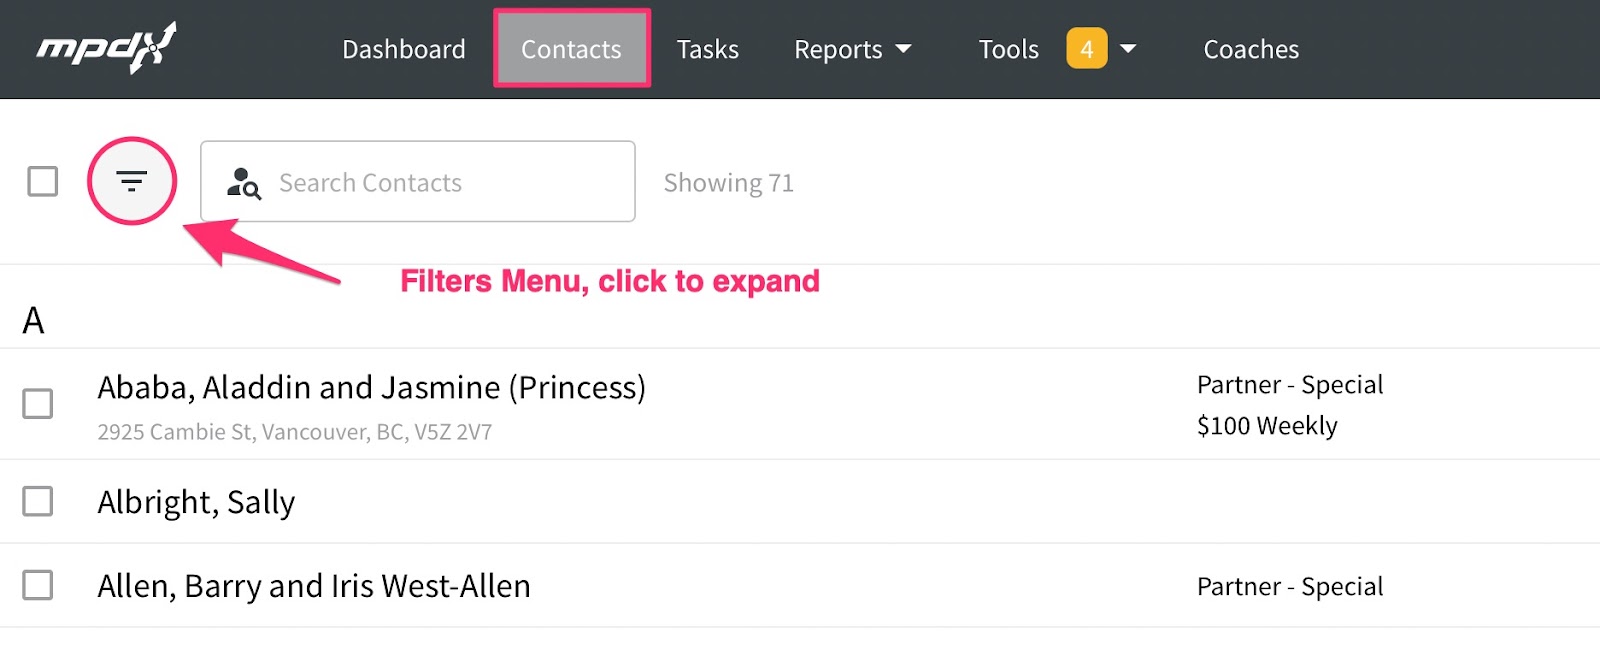This screenshot has width=1600, height=650.
Task: Open the Reports menu
Action: [x=838, y=49]
